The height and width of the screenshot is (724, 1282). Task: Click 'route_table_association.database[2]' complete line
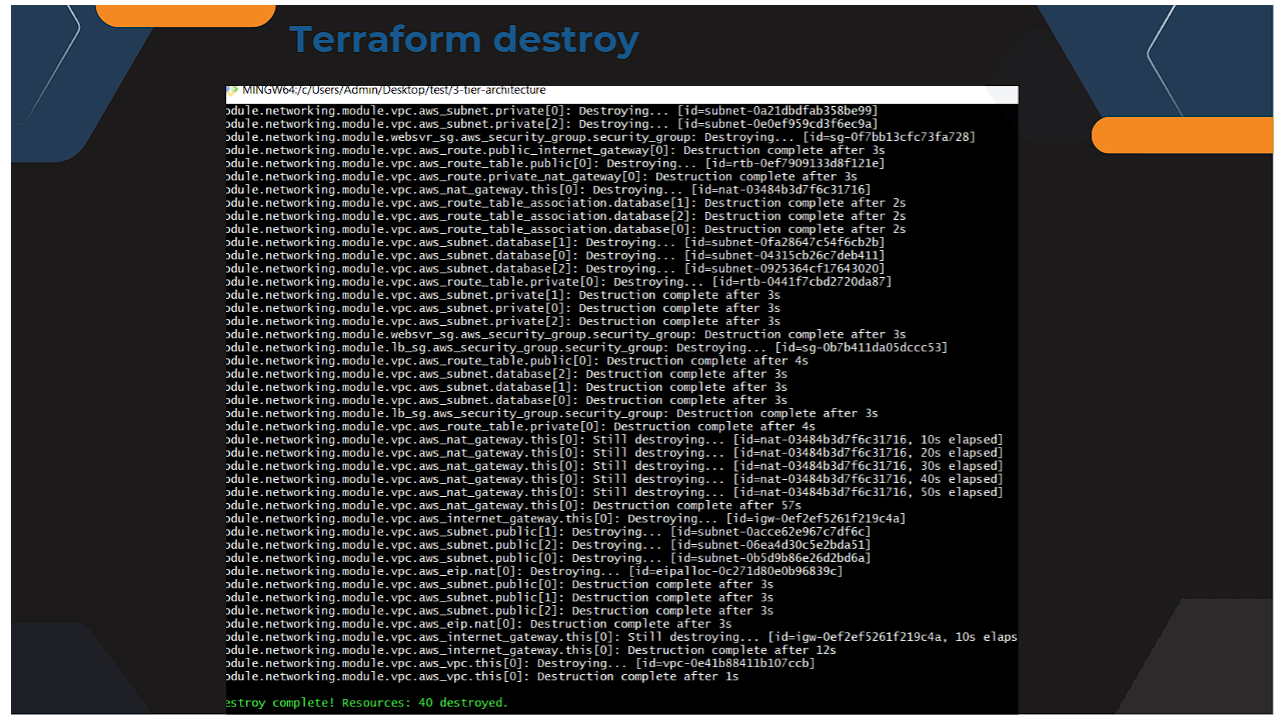click(567, 216)
